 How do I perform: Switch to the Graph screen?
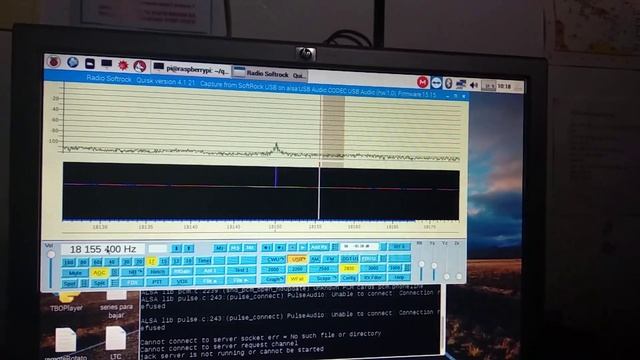tap(273, 279)
